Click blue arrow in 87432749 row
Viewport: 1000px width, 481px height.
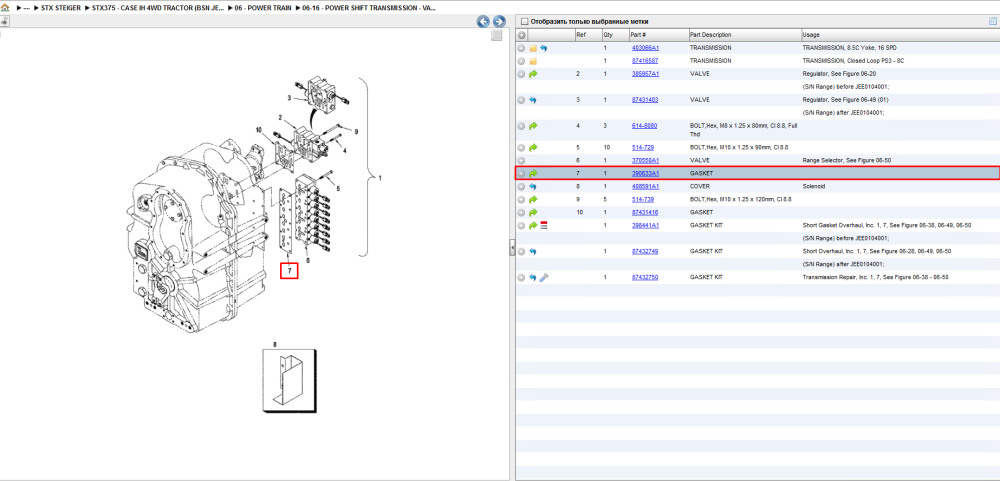tap(533, 251)
